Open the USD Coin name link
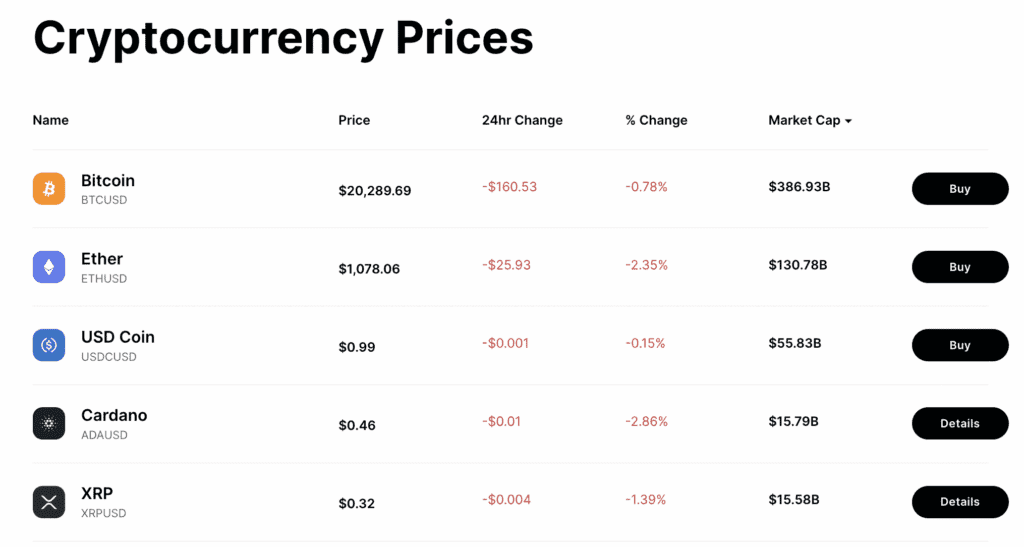 pos(118,337)
